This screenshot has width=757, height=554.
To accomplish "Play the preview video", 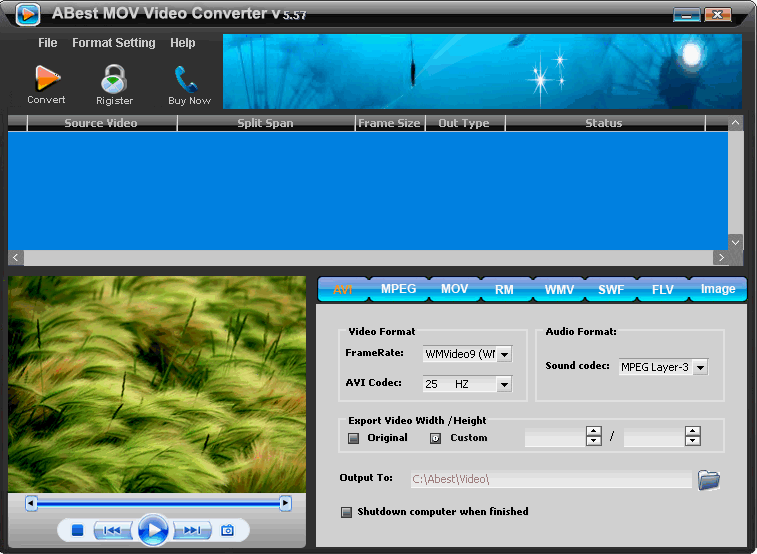I will [153, 530].
